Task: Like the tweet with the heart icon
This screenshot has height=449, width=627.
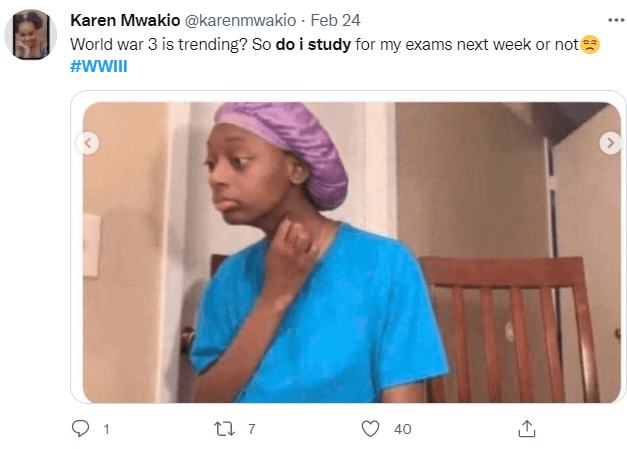Action: pyautogui.click(x=370, y=429)
